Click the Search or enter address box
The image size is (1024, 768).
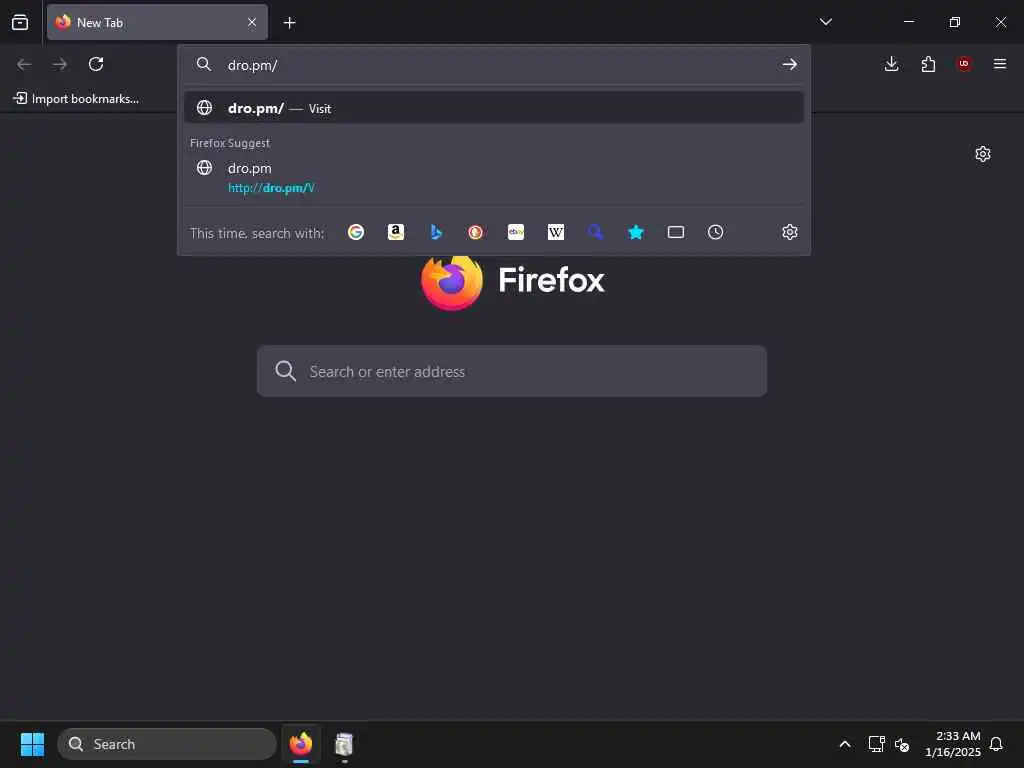tap(512, 371)
